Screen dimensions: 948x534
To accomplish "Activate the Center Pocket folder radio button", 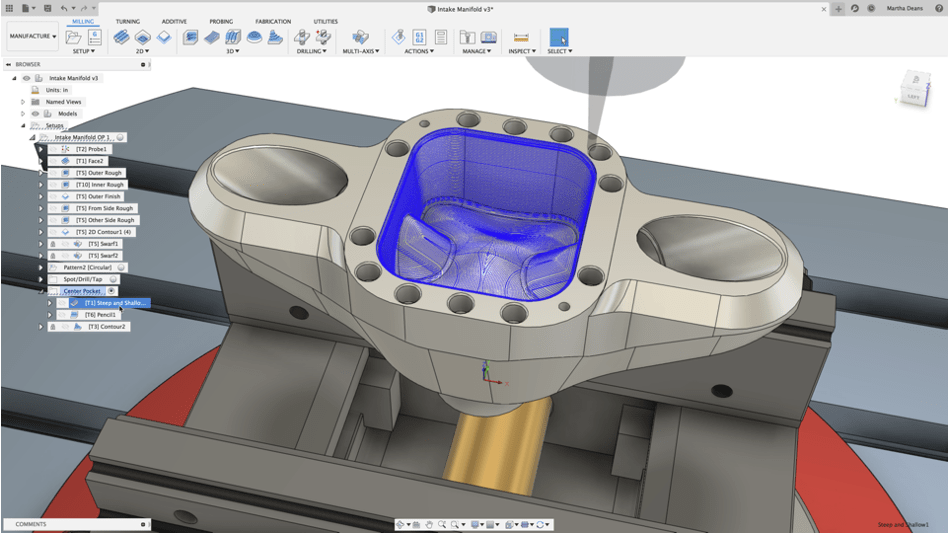I will point(112,291).
